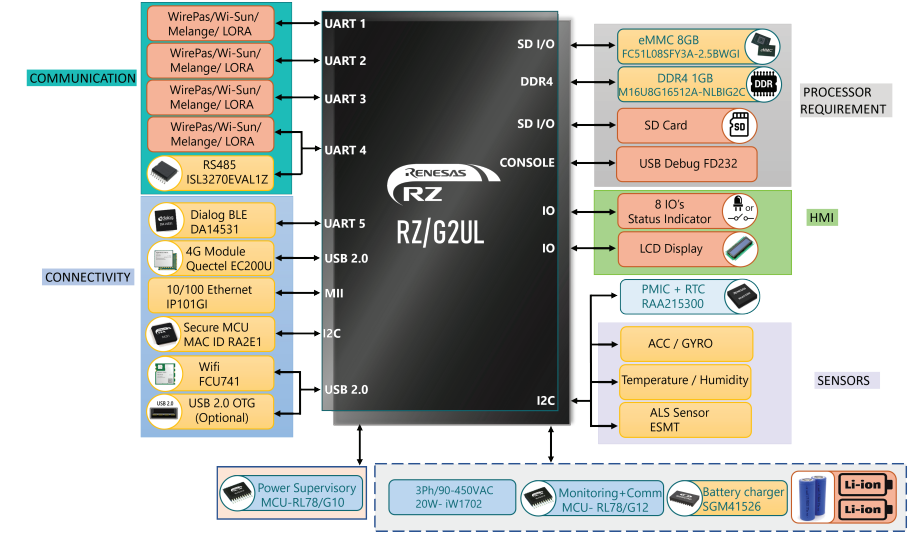Click the upper Li-ion battery symbol
The image size is (921, 533).
coord(865,485)
